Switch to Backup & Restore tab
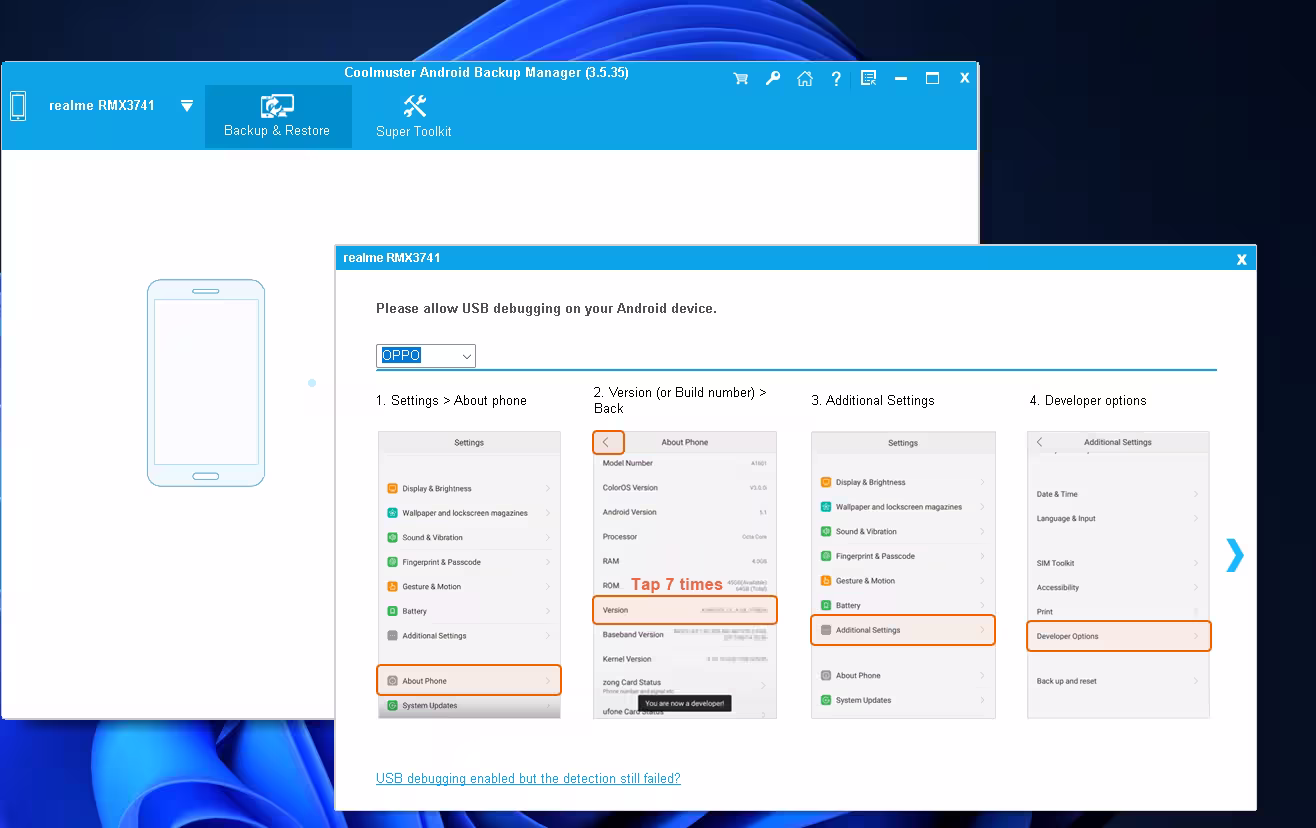This screenshot has height=828, width=1316. click(278, 117)
